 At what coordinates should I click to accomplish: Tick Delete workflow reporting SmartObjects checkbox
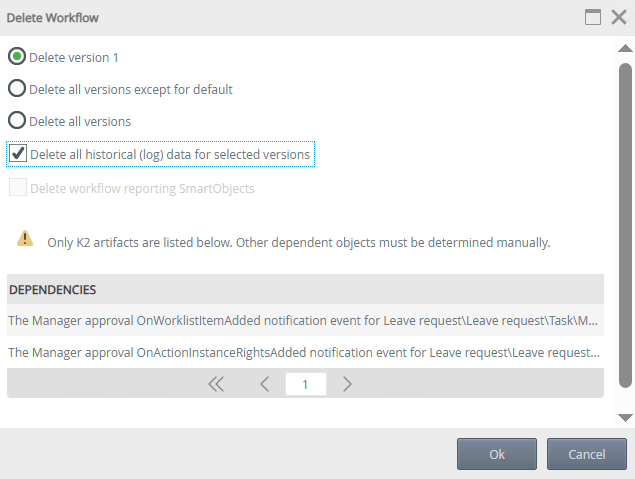(18, 187)
